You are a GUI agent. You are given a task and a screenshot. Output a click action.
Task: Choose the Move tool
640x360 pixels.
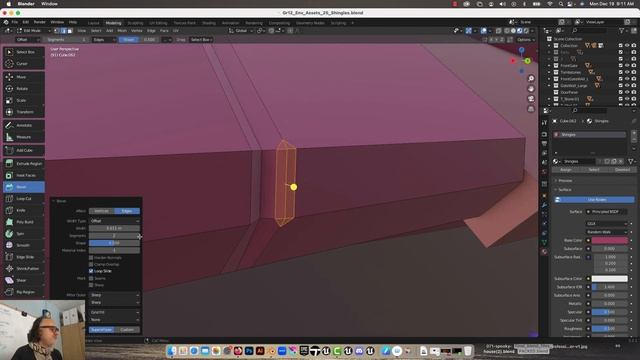pos(24,77)
